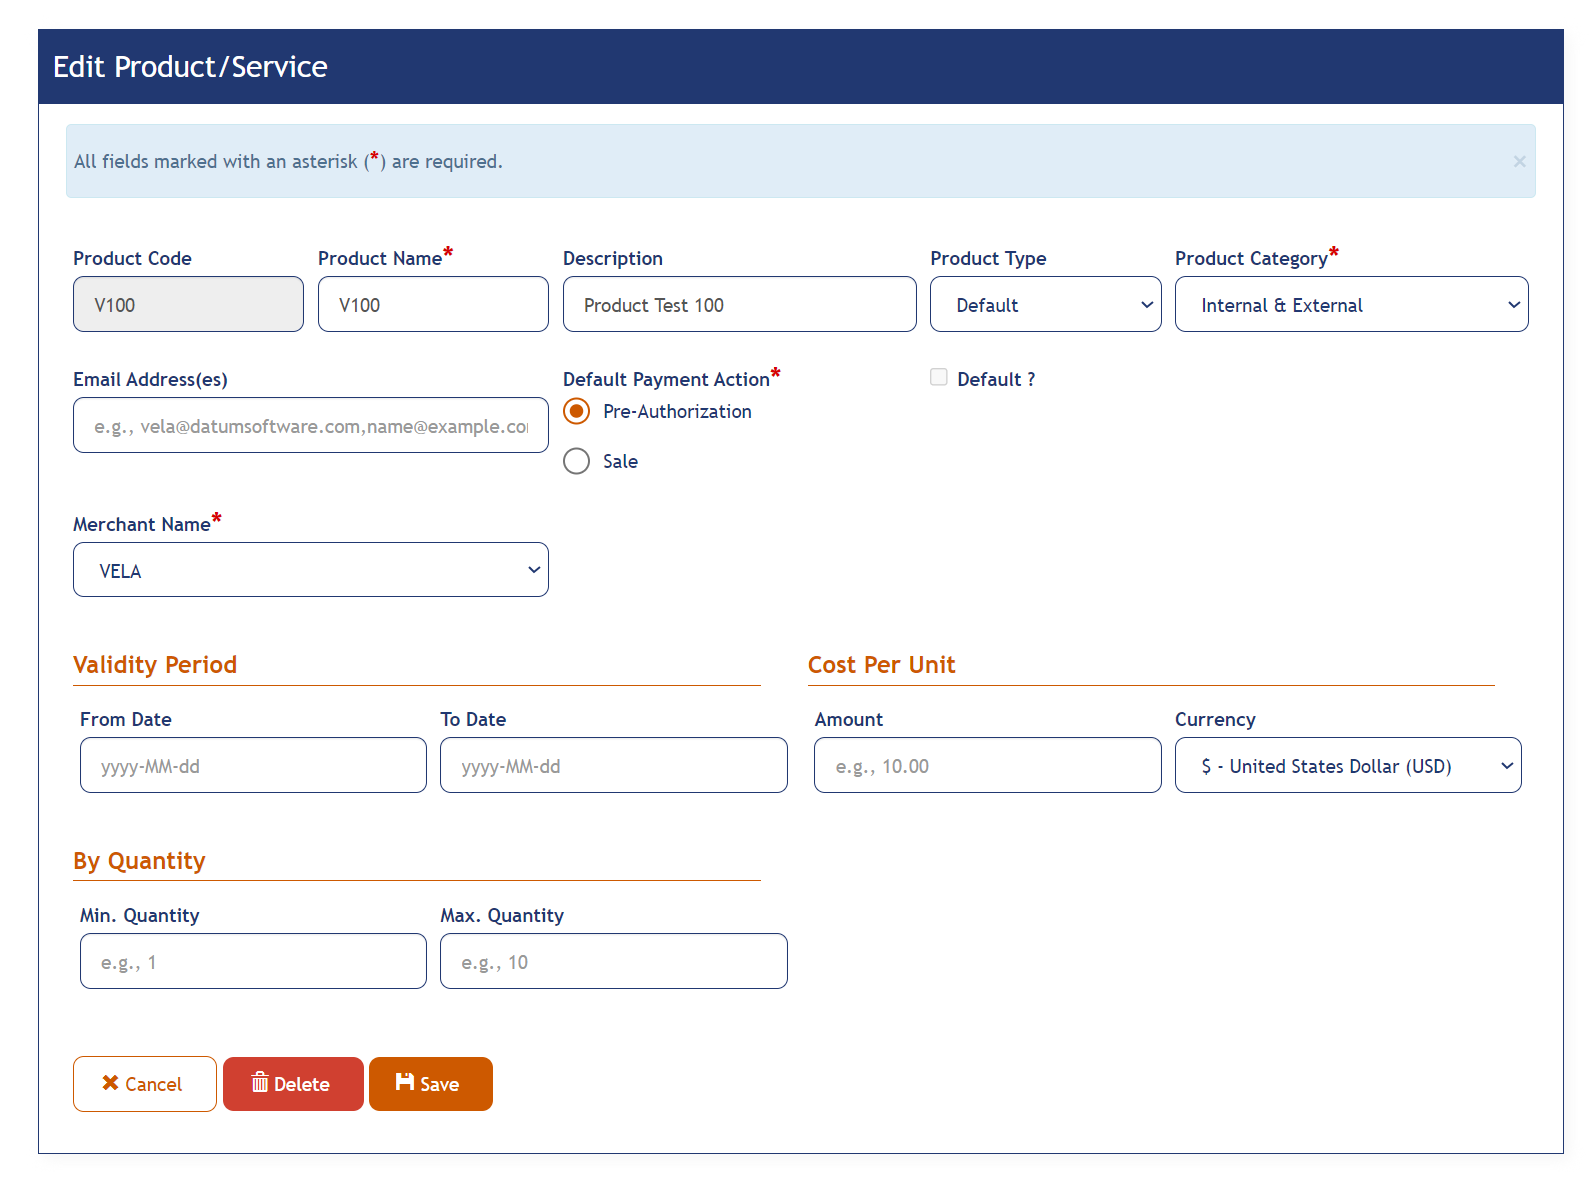Click the Email Address(es) input

(x=310, y=425)
